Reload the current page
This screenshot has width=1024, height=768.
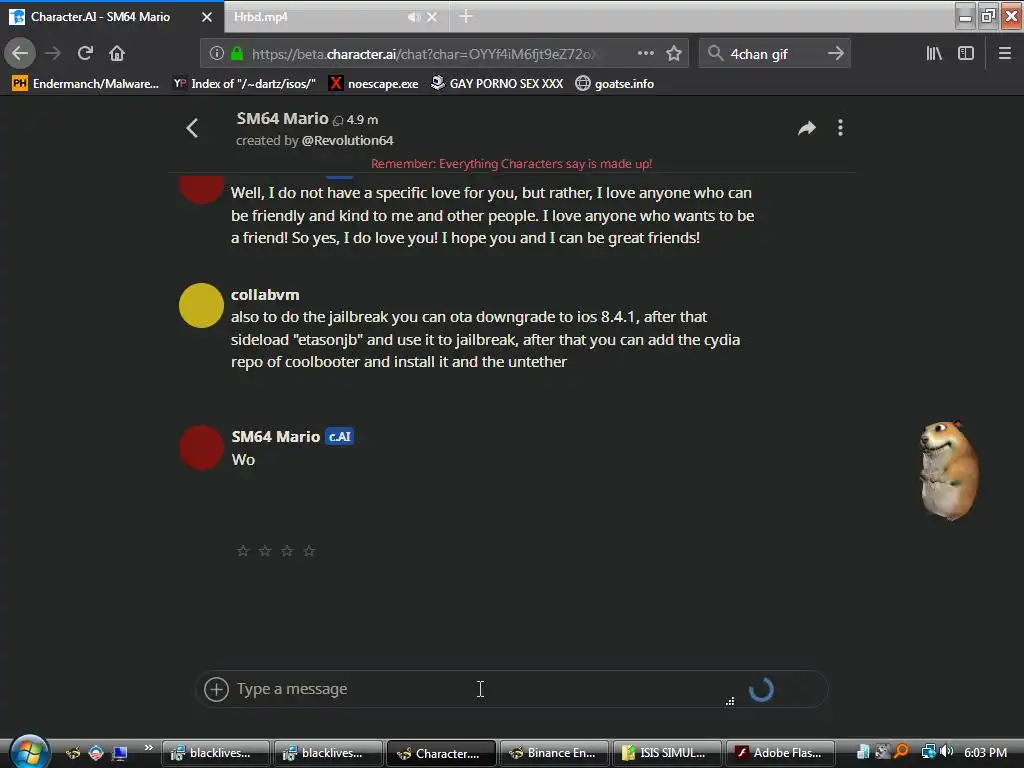tap(85, 53)
